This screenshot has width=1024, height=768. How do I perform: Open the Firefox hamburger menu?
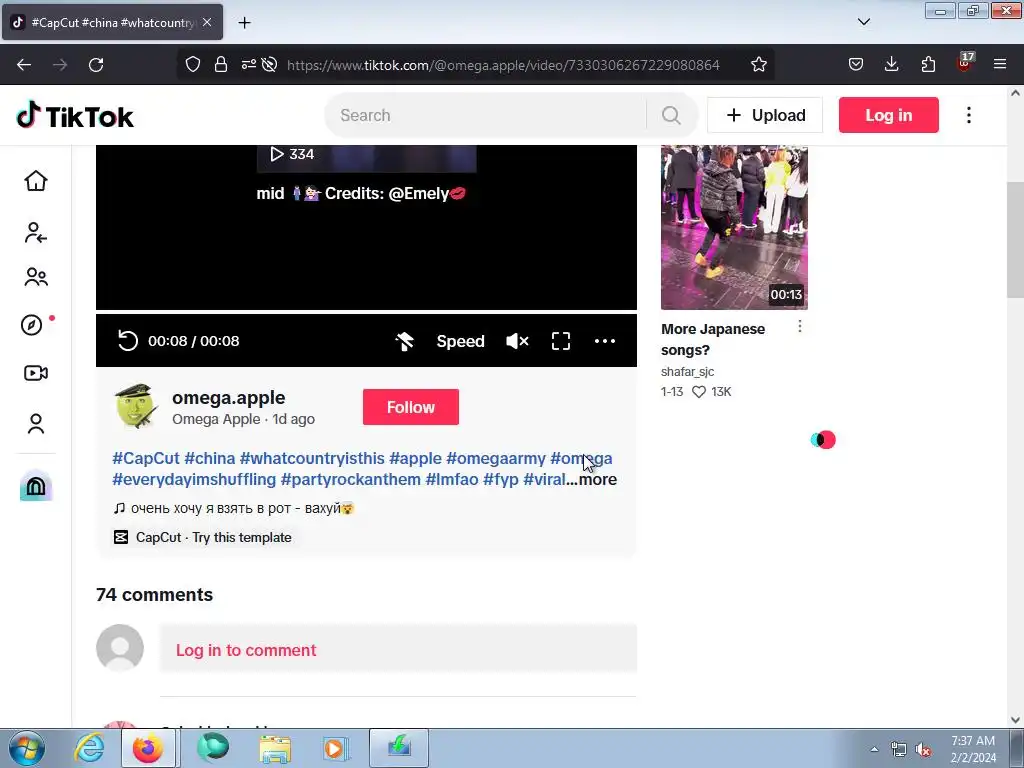(1000, 64)
